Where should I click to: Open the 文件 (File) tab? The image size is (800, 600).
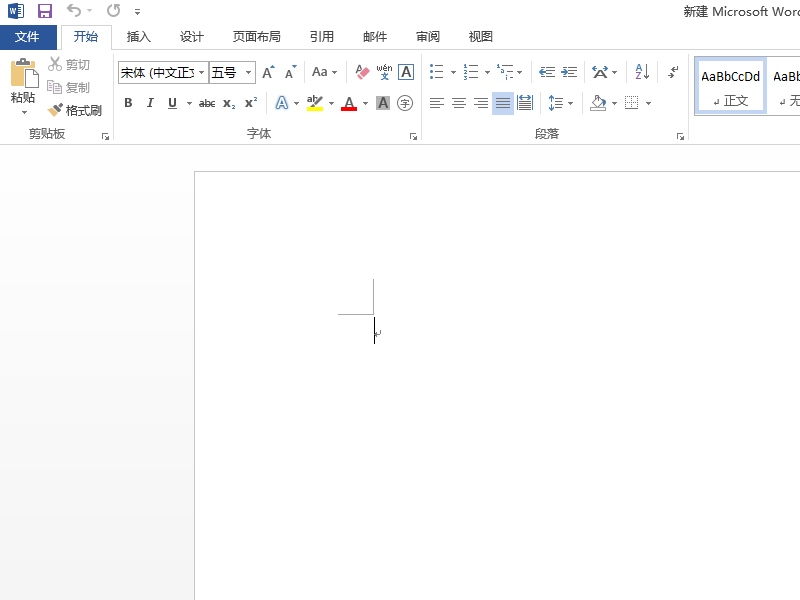click(x=27, y=37)
